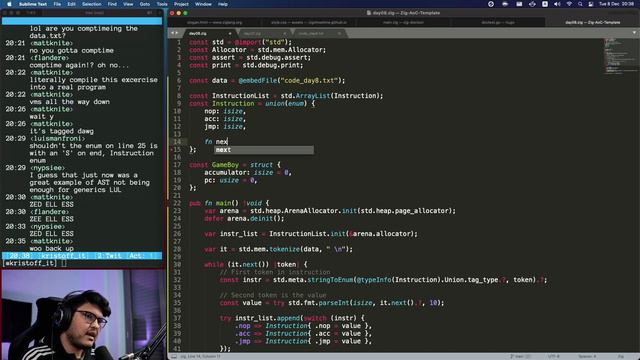Open the Selection menu
This screenshot has width=640, height=360.
91,4
